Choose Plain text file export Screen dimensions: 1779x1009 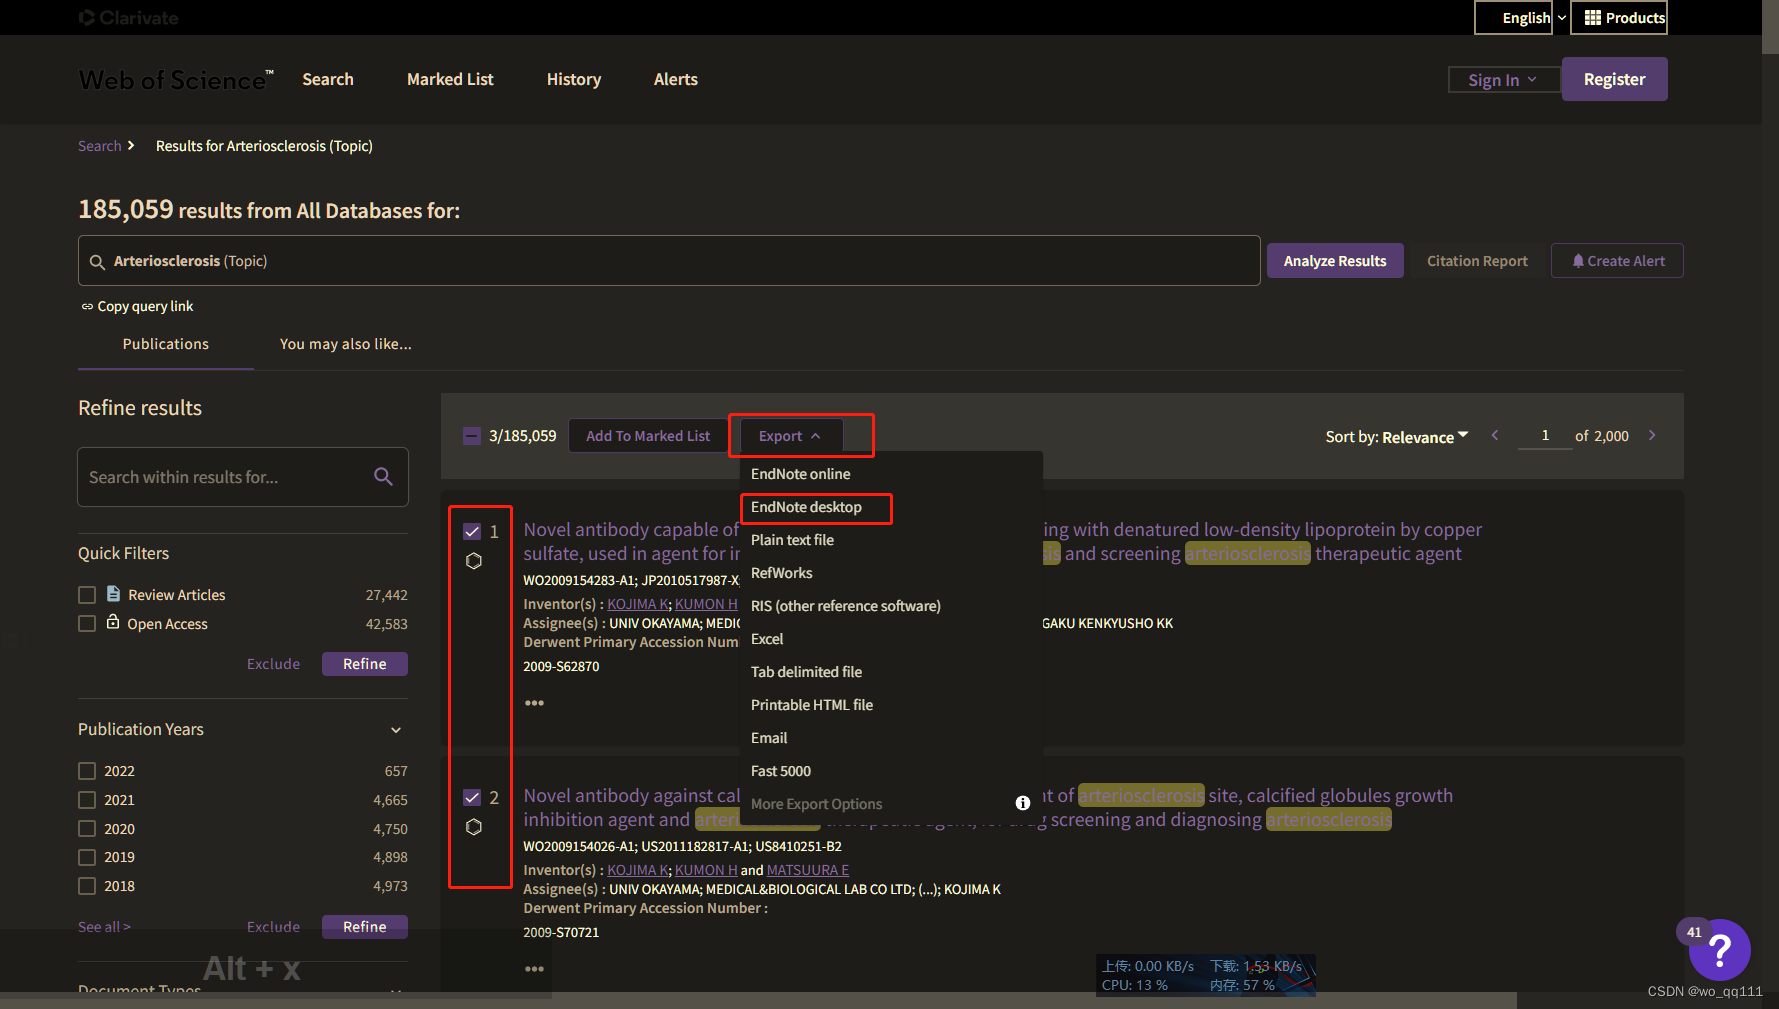(x=792, y=540)
